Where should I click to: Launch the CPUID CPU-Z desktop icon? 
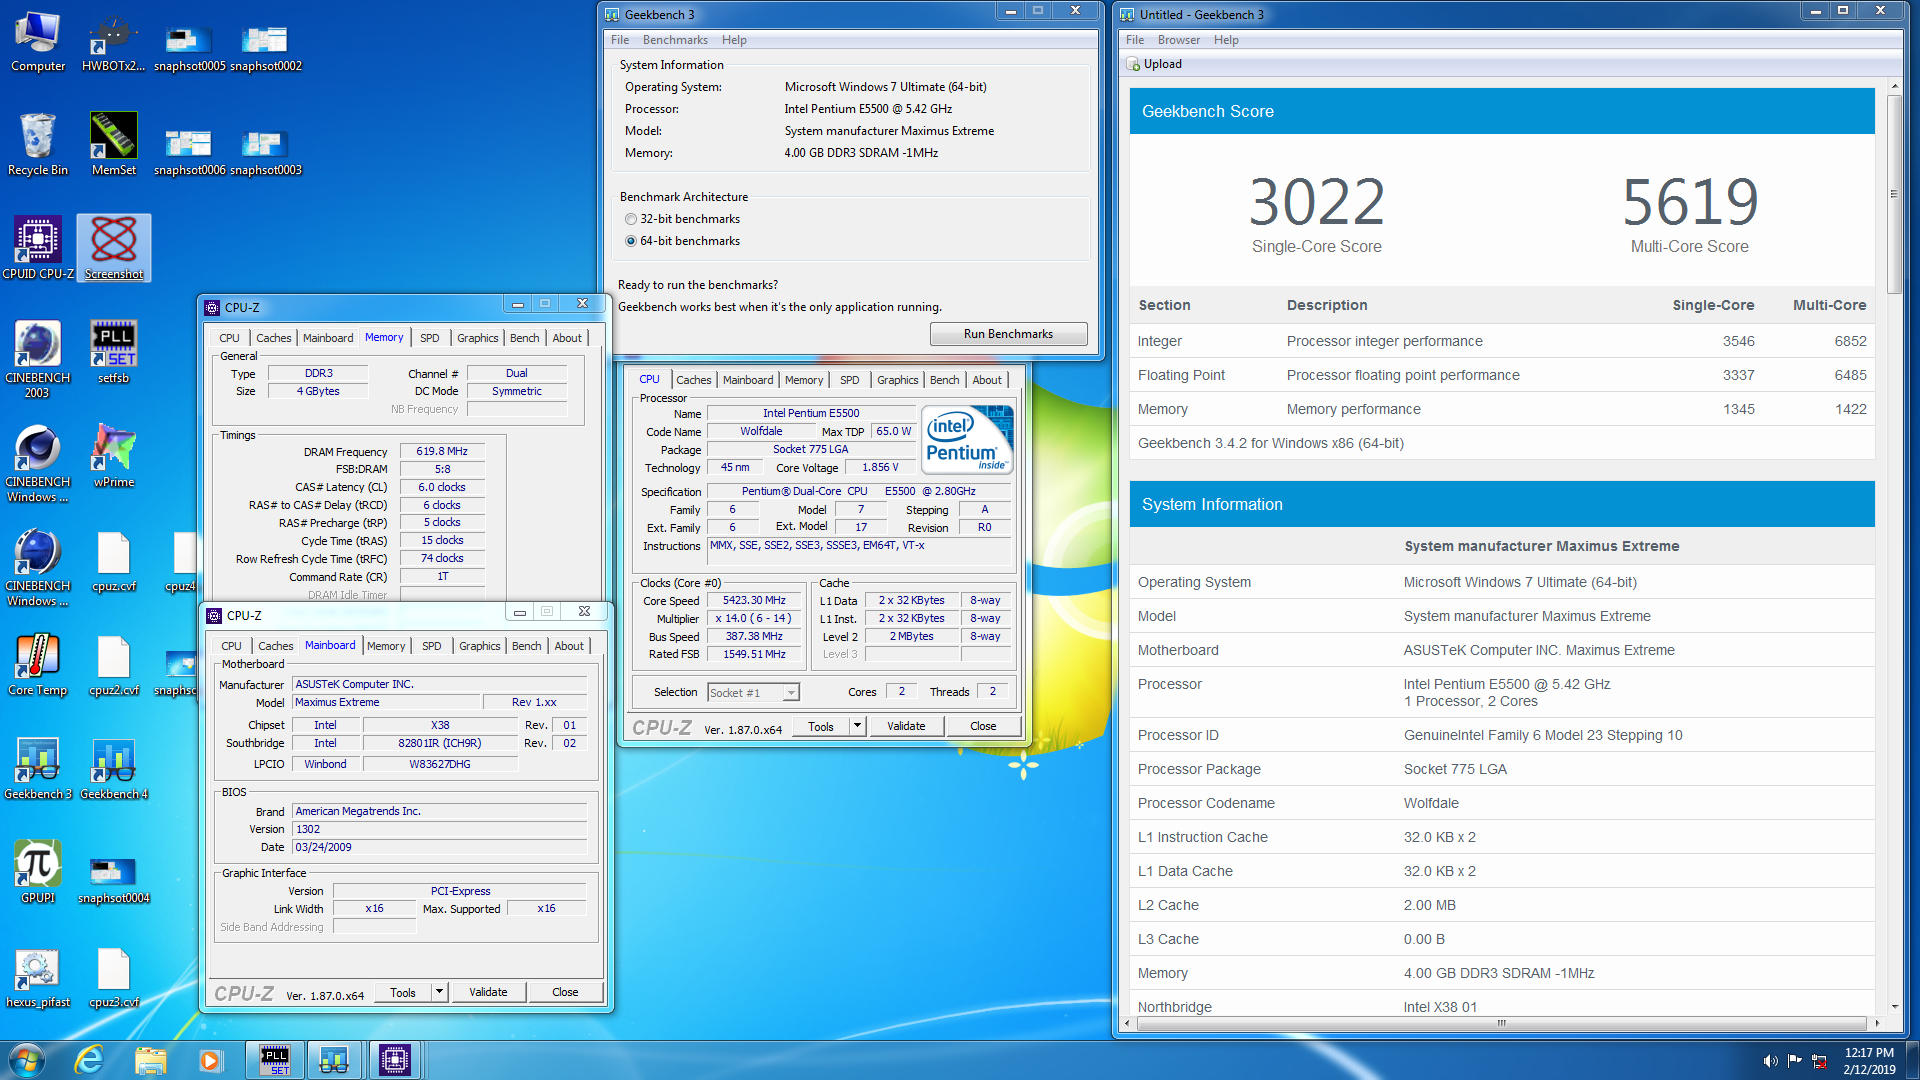38,248
